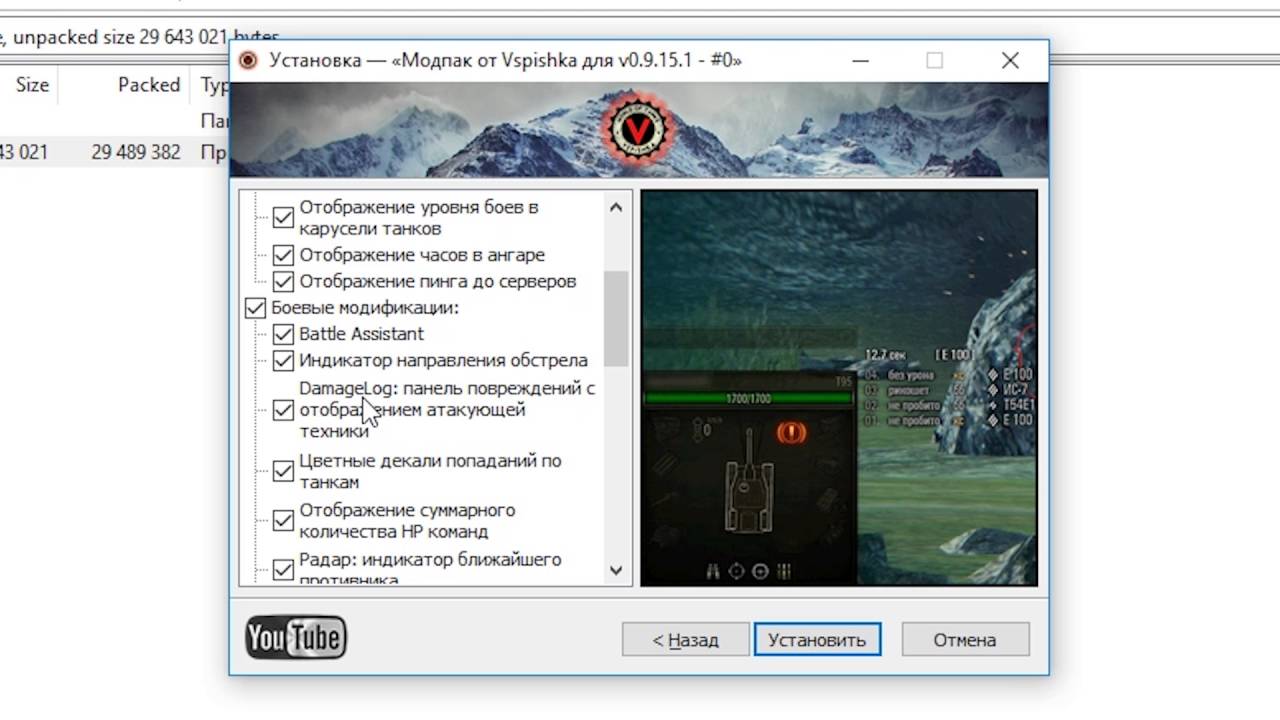Click the "Size" column header in archive window

(32, 85)
